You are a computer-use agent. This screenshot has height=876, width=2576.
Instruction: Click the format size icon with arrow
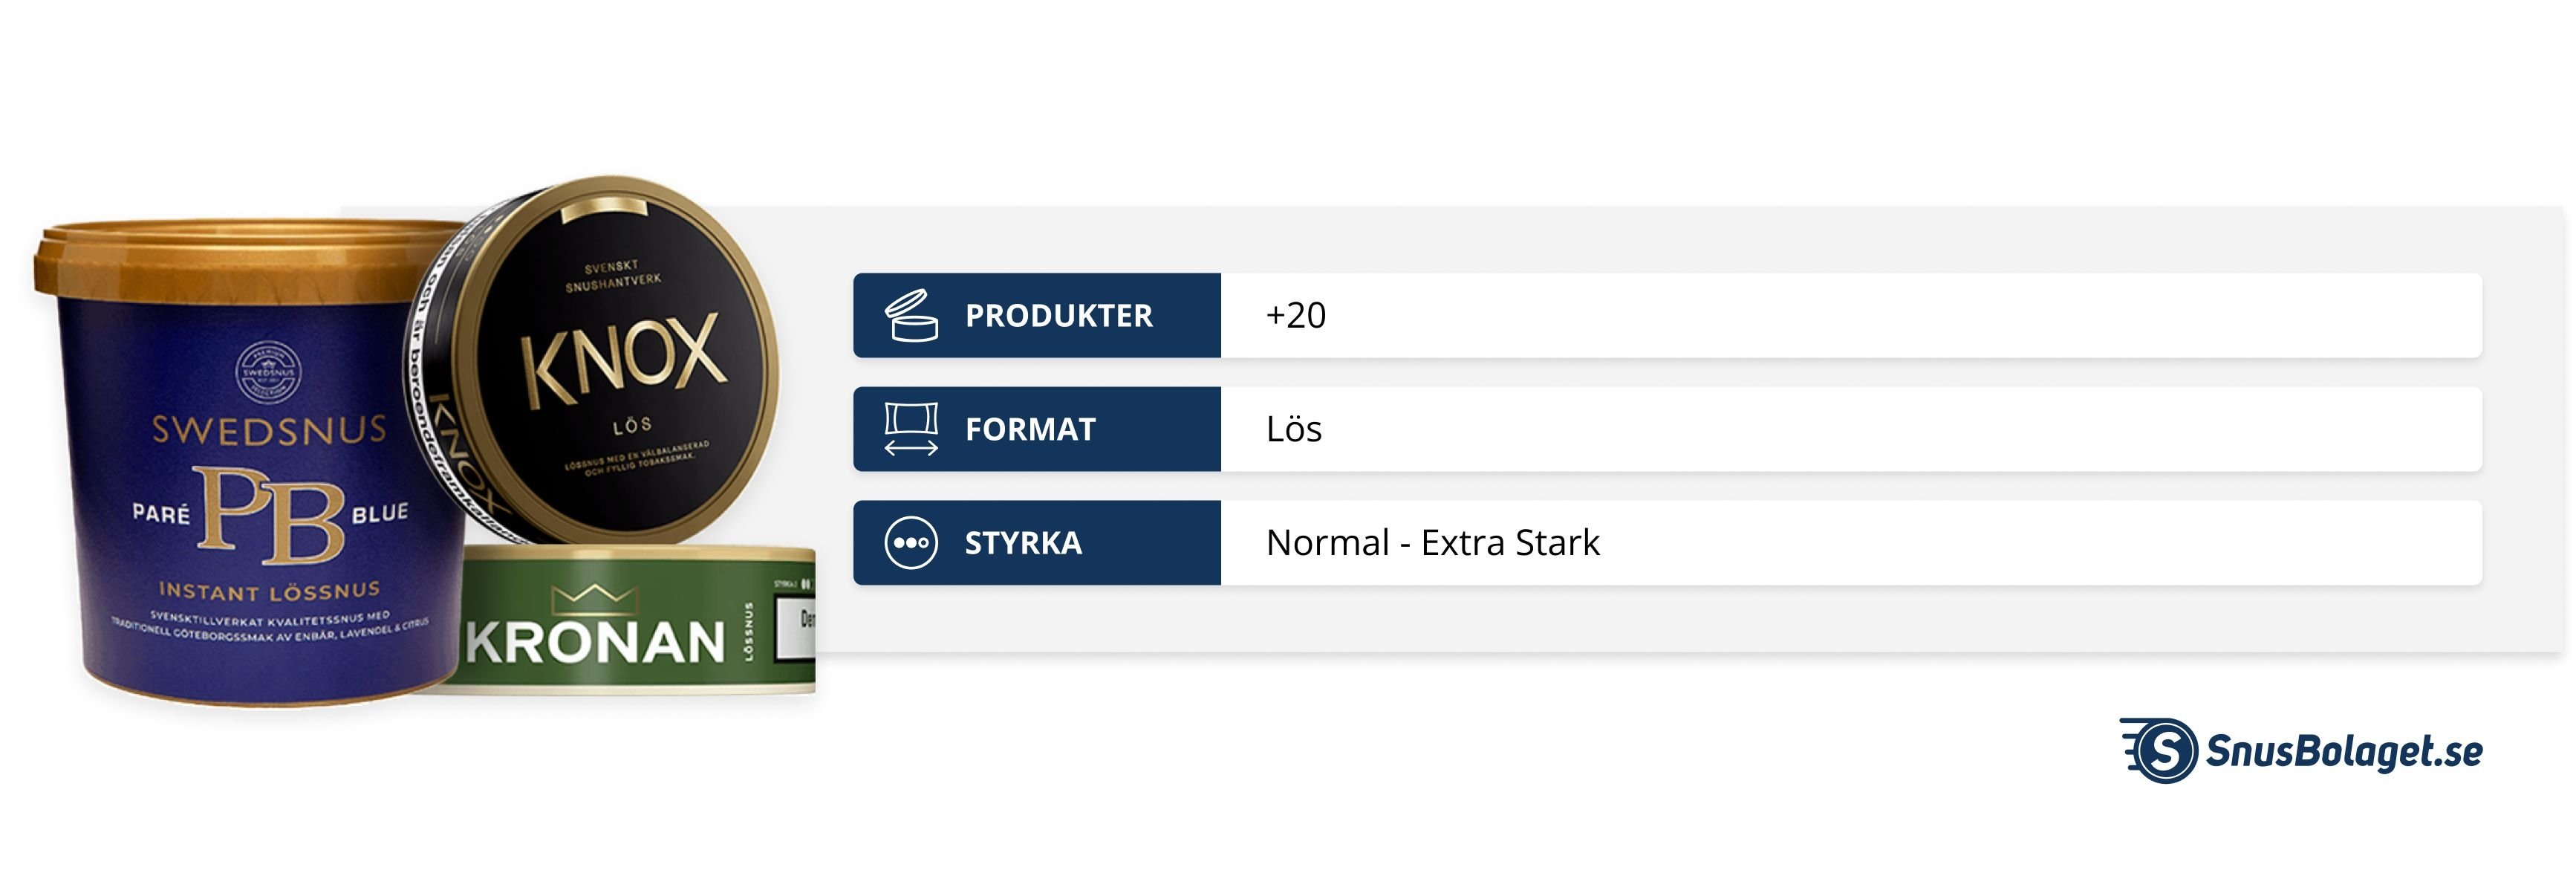coord(911,429)
